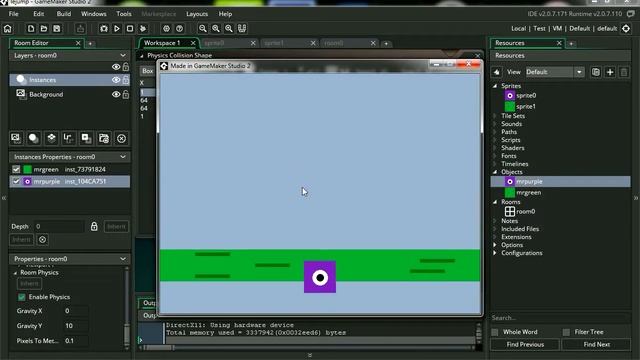This screenshot has height=360, width=640.
Task: Open the File menu
Action: (13, 14)
